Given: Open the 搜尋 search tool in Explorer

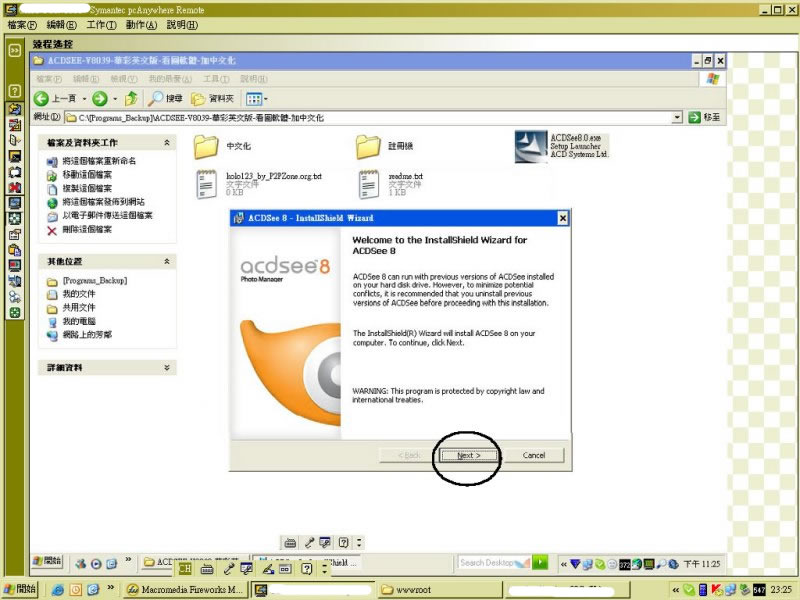Looking at the screenshot, I should (165, 98).
